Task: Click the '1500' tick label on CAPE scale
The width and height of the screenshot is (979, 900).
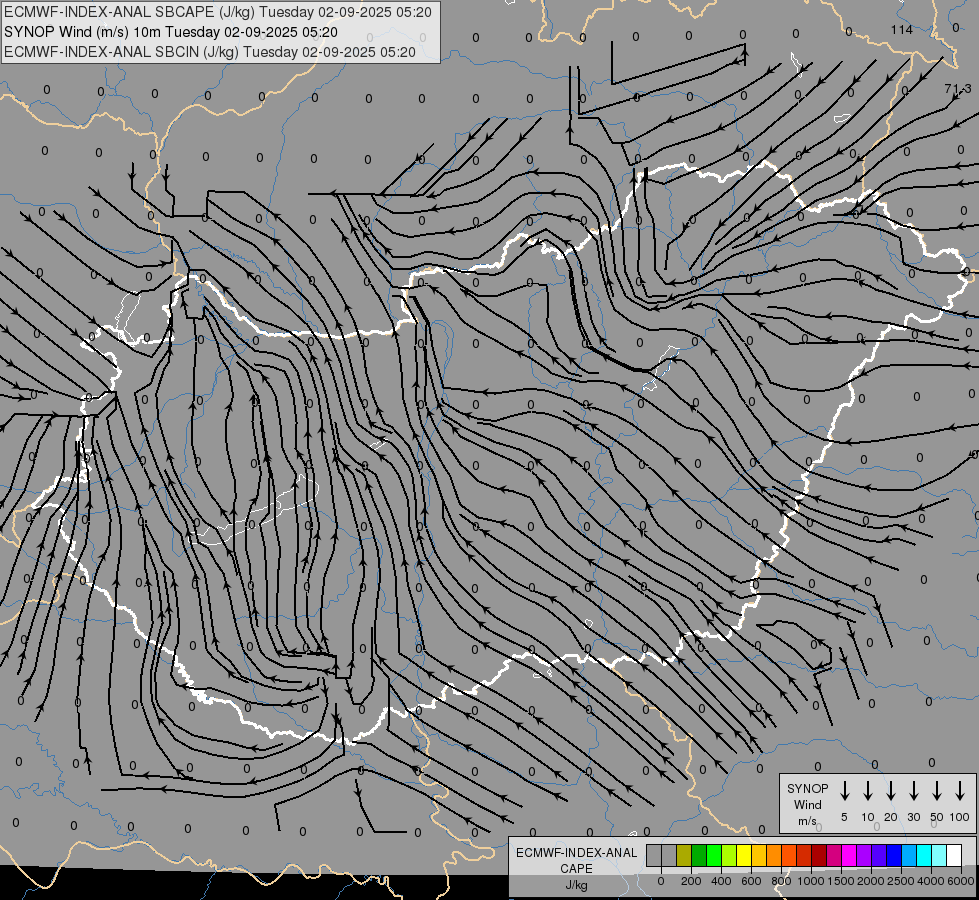Action: click(x=840, y=881)
